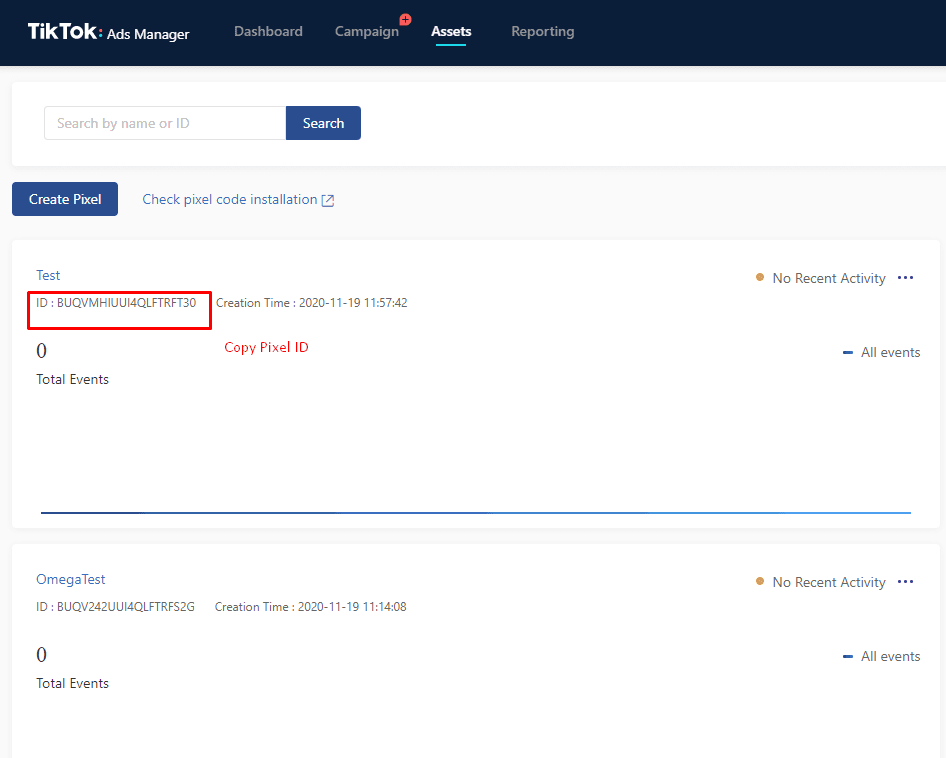
Task: Open the Dashboard tab
Action: tap(268, 32)
